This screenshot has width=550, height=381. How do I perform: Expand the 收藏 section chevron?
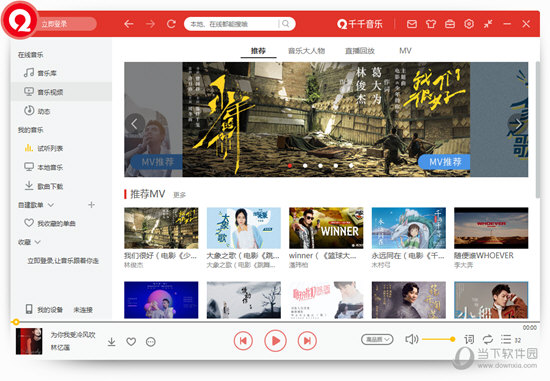click(38, 242)
